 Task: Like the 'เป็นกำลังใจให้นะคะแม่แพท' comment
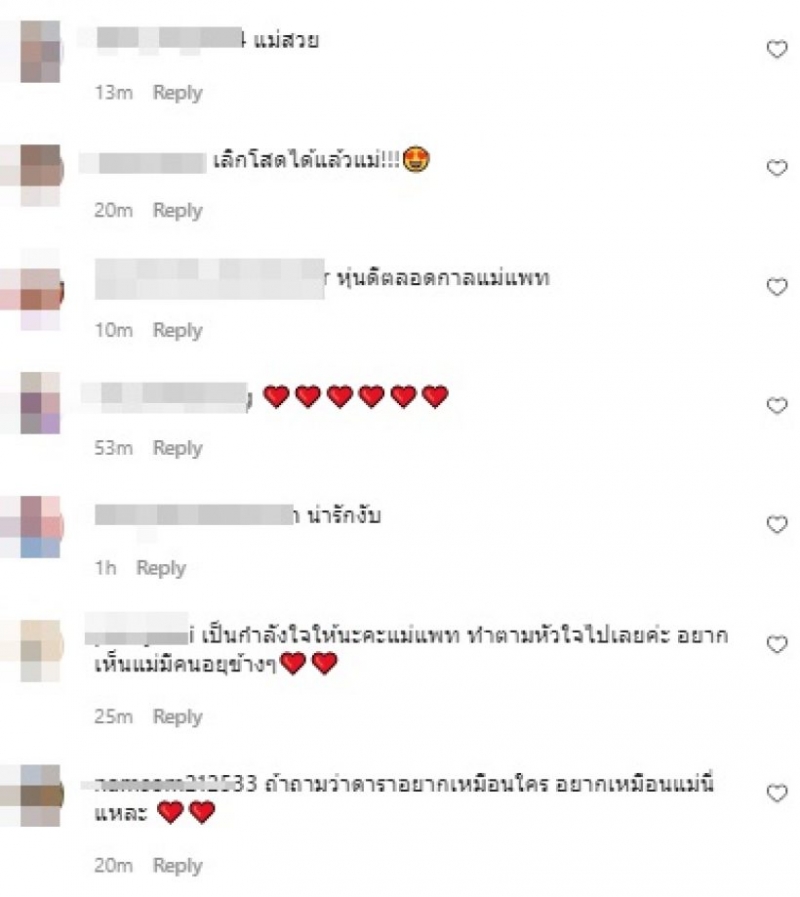click(777, 645)
